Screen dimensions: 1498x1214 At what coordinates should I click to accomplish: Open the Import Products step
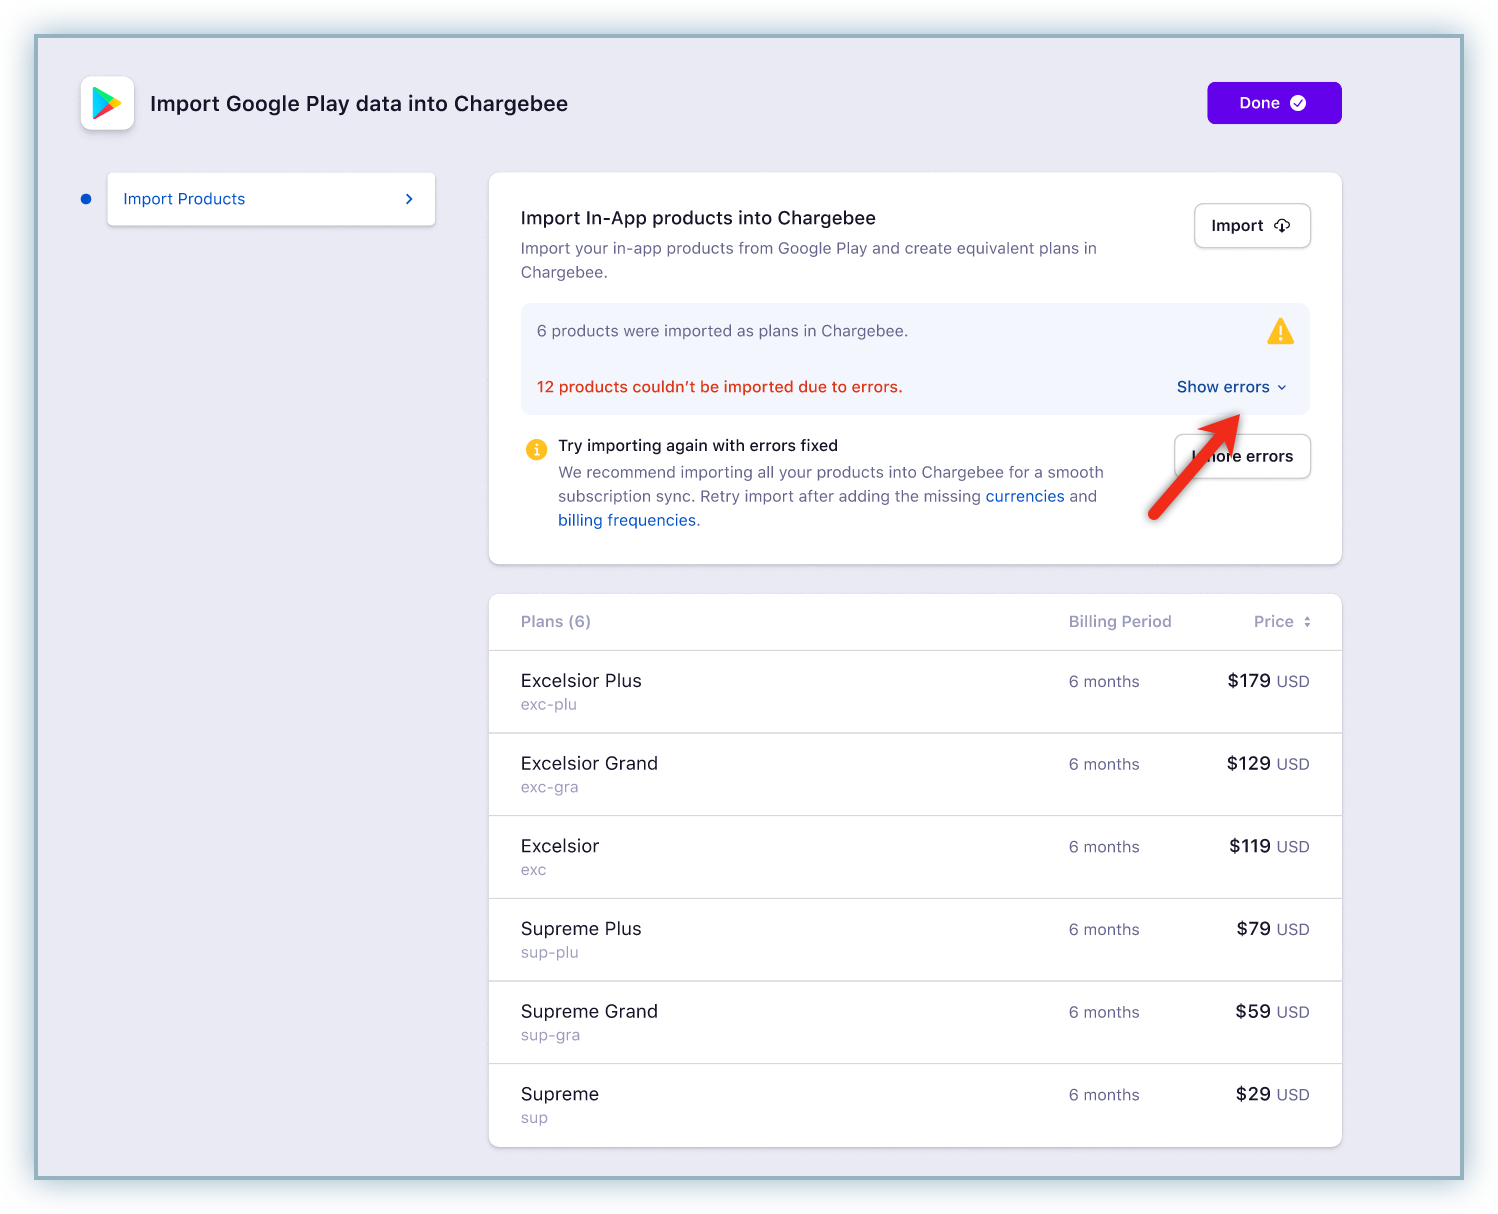(184, 199)
